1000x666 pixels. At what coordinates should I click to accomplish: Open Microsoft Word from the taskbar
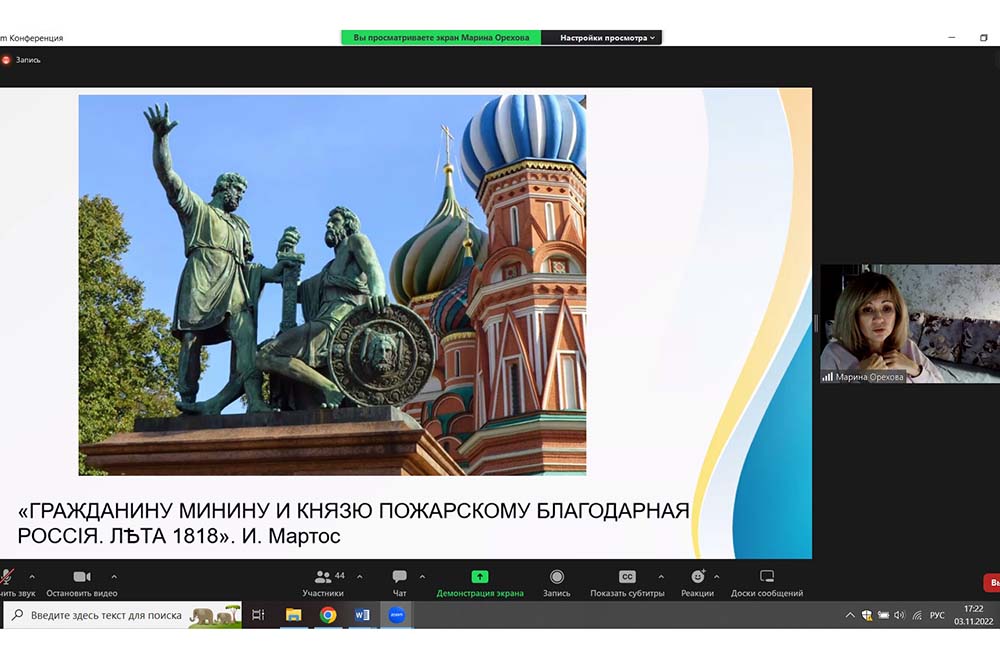pyautogui.click(x=362, y=615)
